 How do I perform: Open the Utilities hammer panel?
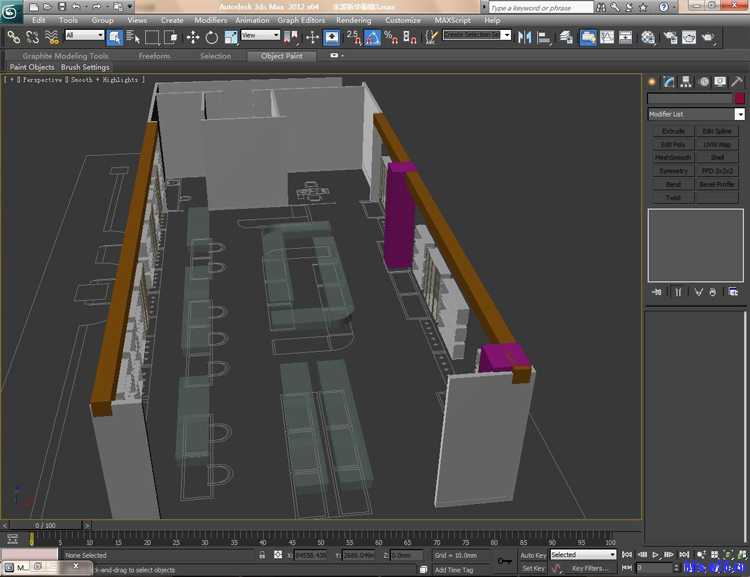tap(737, 82)
